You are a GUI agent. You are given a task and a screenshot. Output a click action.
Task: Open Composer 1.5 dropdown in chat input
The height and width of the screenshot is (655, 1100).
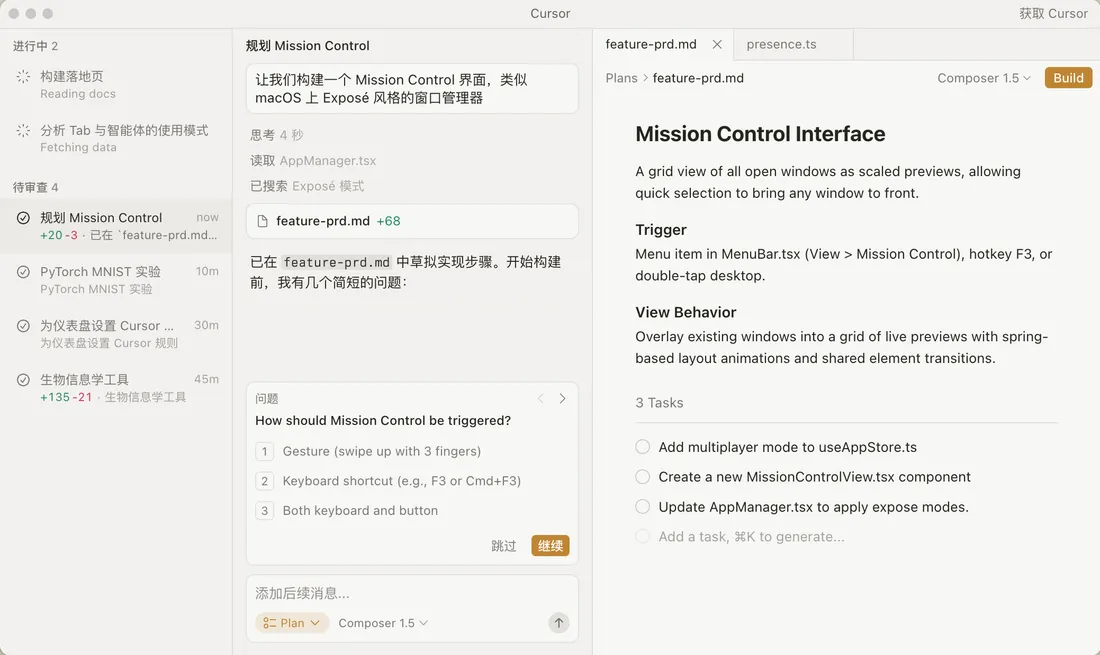coord(383,623)
